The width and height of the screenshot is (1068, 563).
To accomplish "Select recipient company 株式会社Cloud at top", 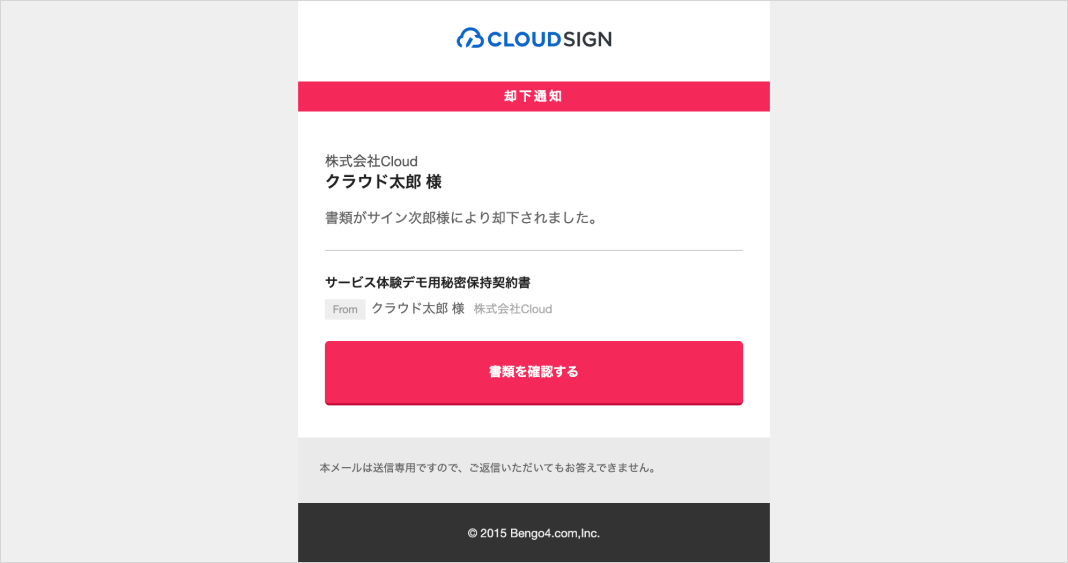I will (371, 161).
